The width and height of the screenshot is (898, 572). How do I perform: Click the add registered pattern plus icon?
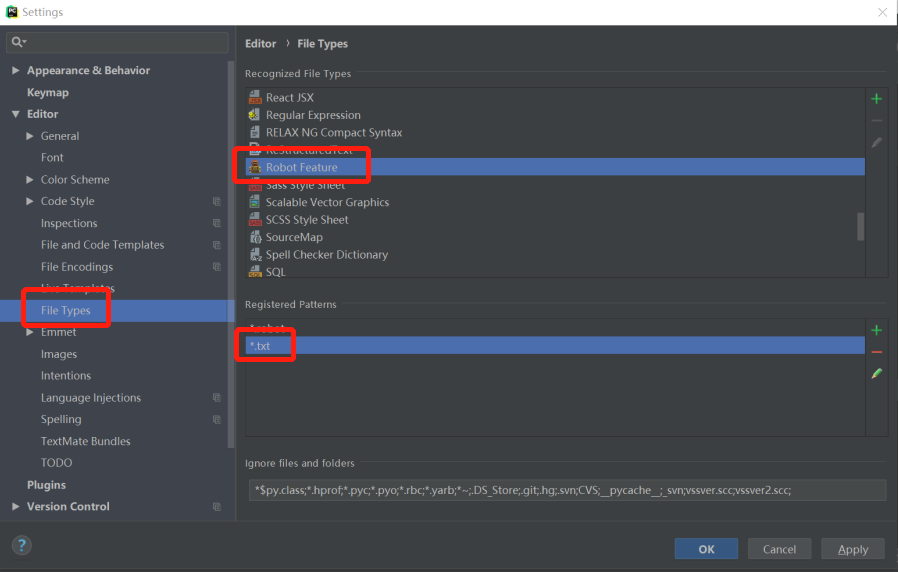click(x=876, y=330)
